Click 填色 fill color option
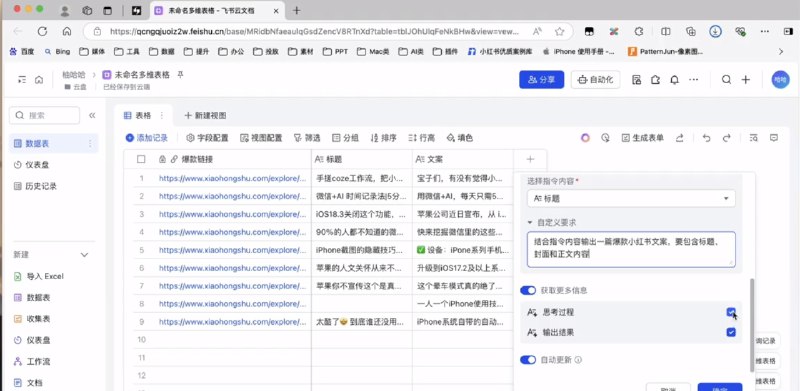 click(460, 138)
